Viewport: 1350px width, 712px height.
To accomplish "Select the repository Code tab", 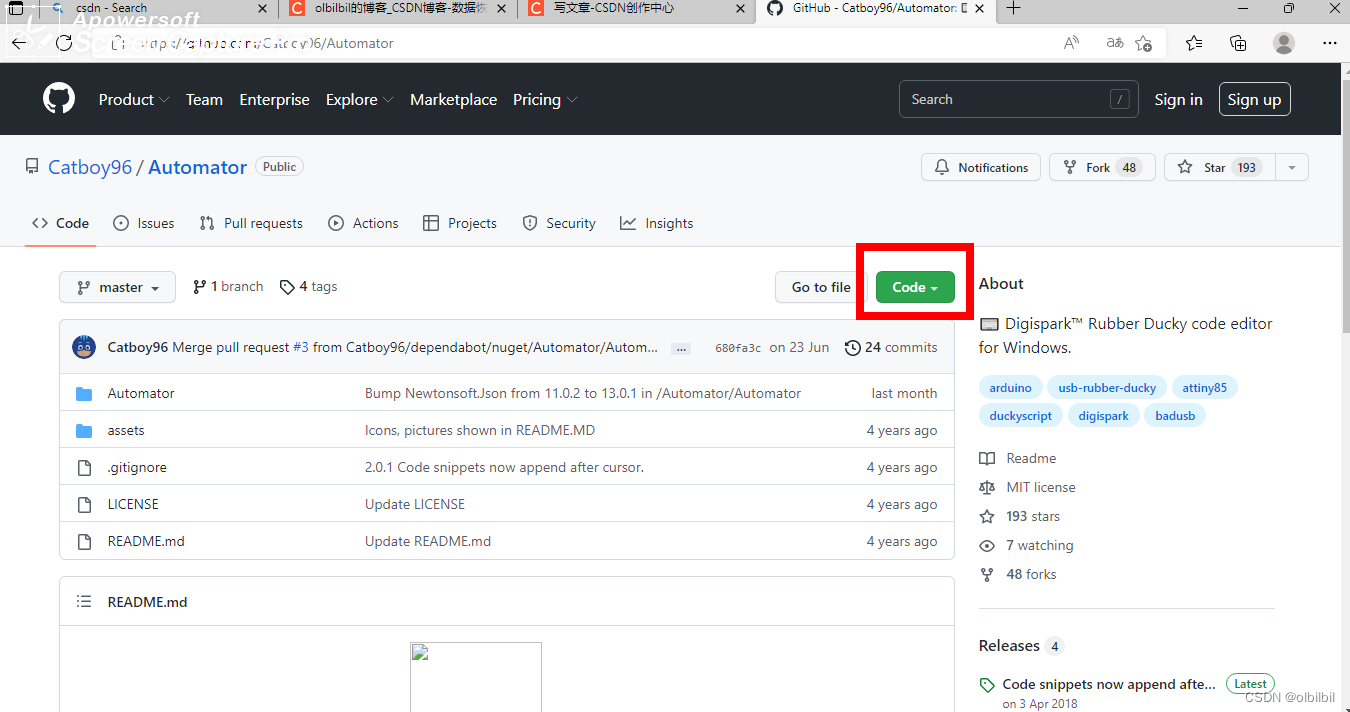I will coord(60,223).
